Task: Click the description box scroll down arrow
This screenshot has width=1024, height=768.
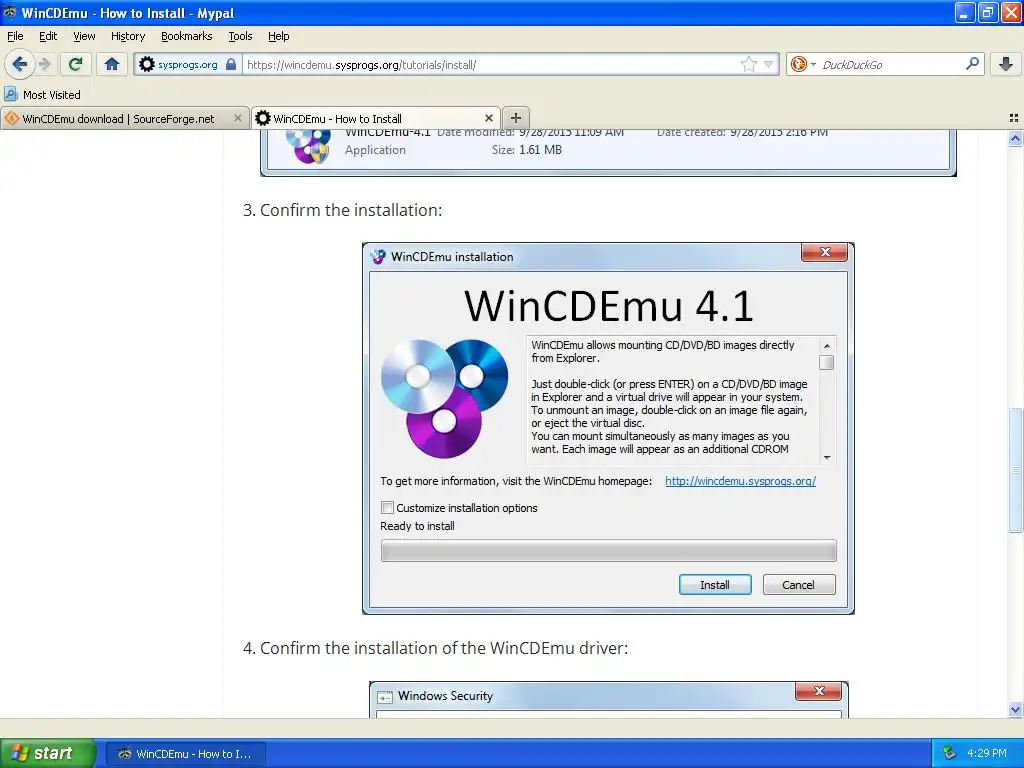Action: click(x=827, y=458)
